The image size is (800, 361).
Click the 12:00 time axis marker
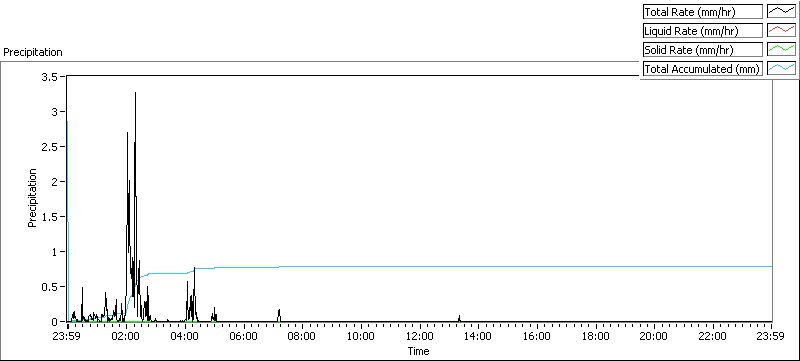419,336
